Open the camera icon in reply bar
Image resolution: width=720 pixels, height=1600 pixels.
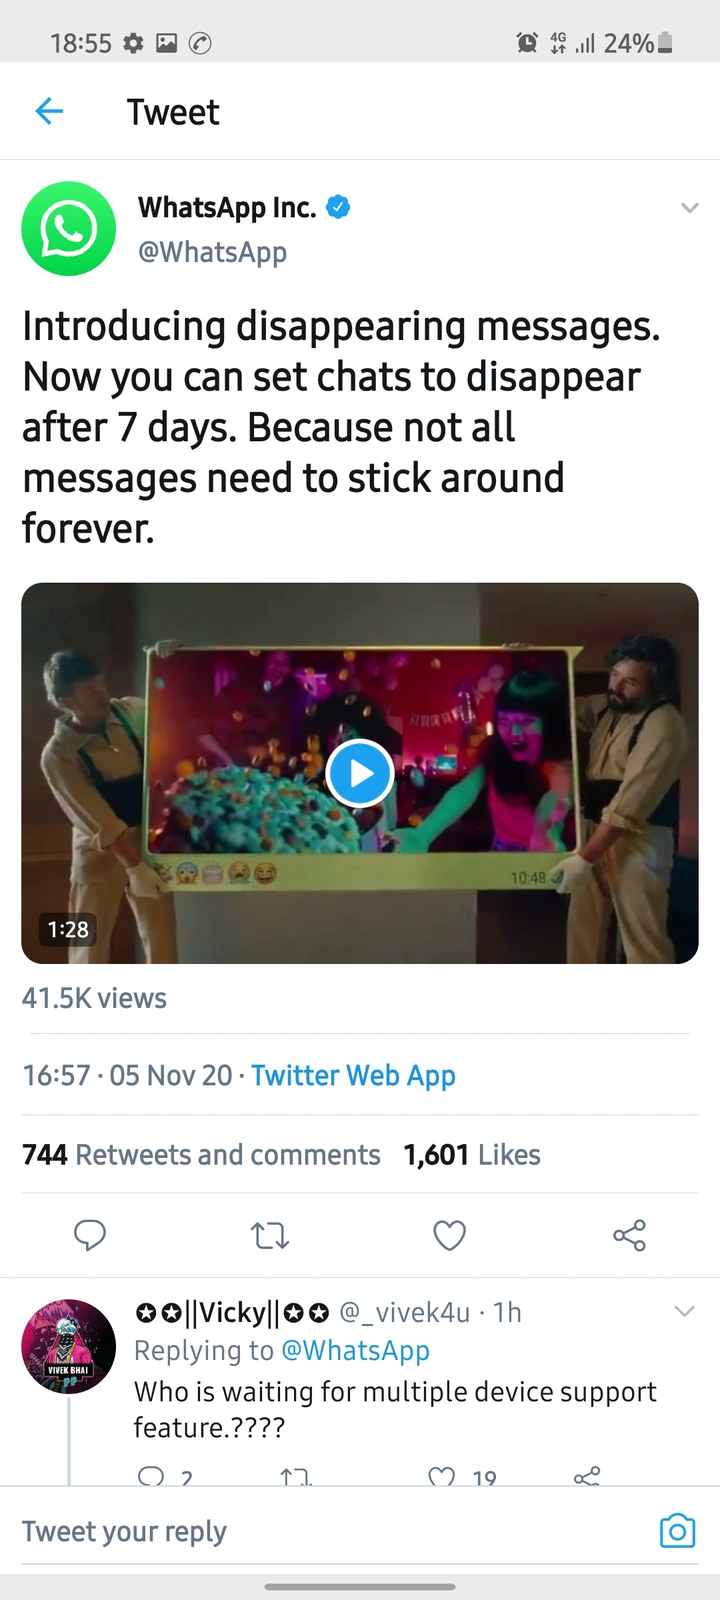click(677, 1531)
